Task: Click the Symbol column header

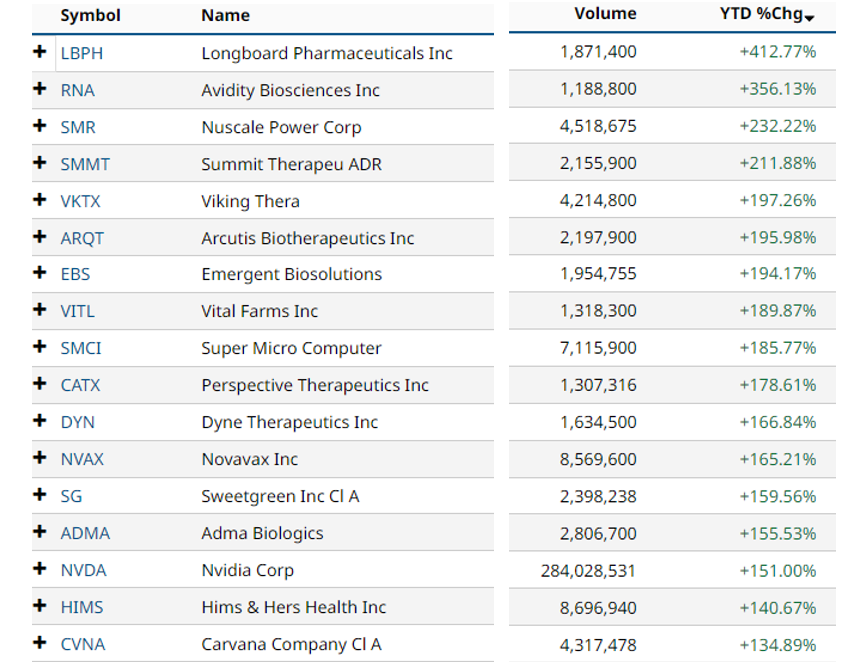Action: 90,15
